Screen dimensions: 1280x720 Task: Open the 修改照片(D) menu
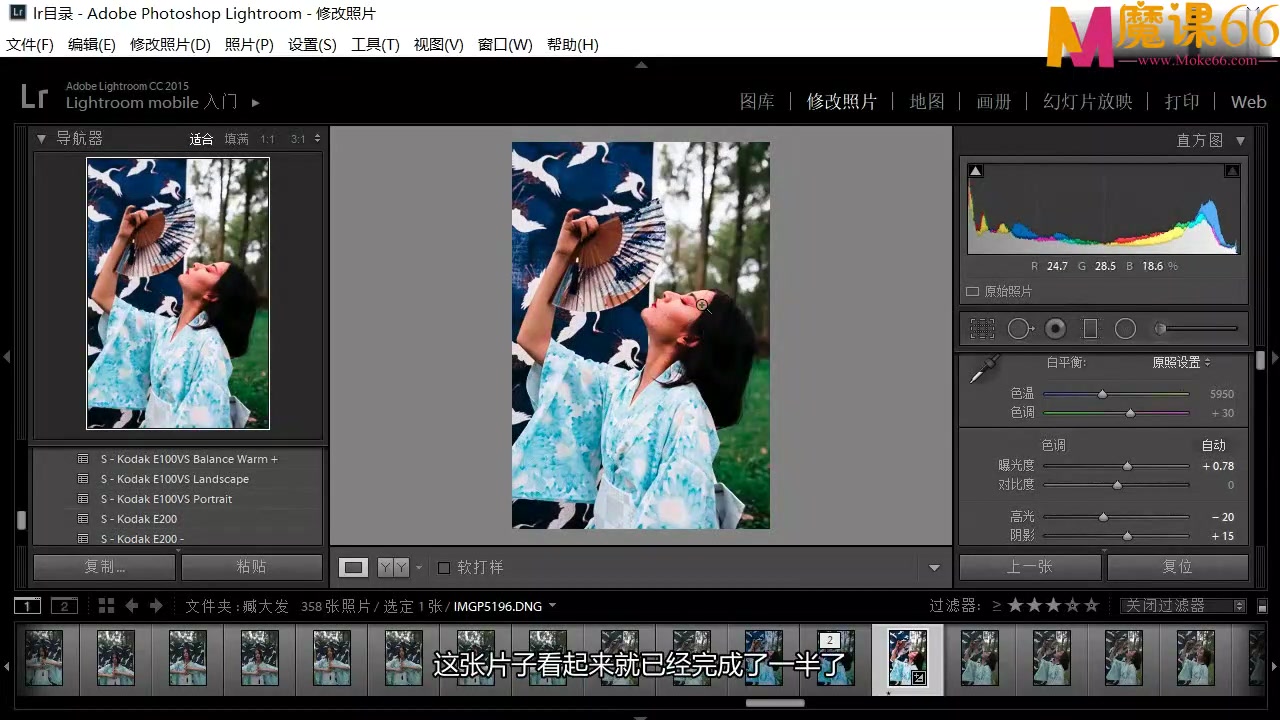[x=169, y=44]
